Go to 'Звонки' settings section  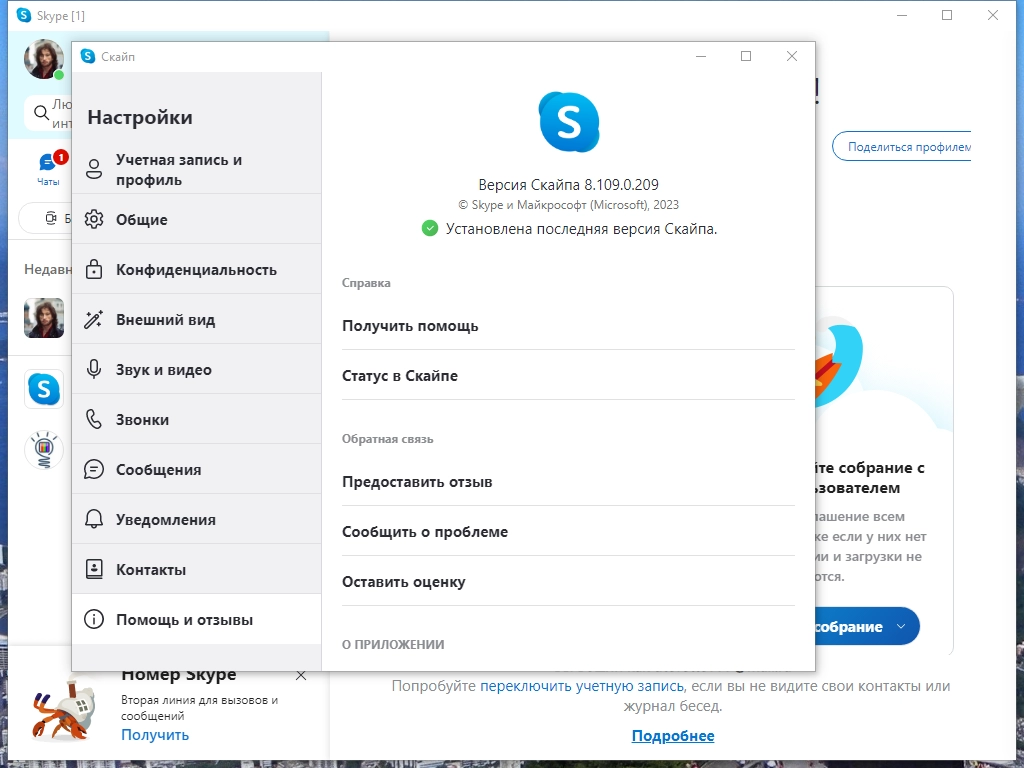coord(197,419)
